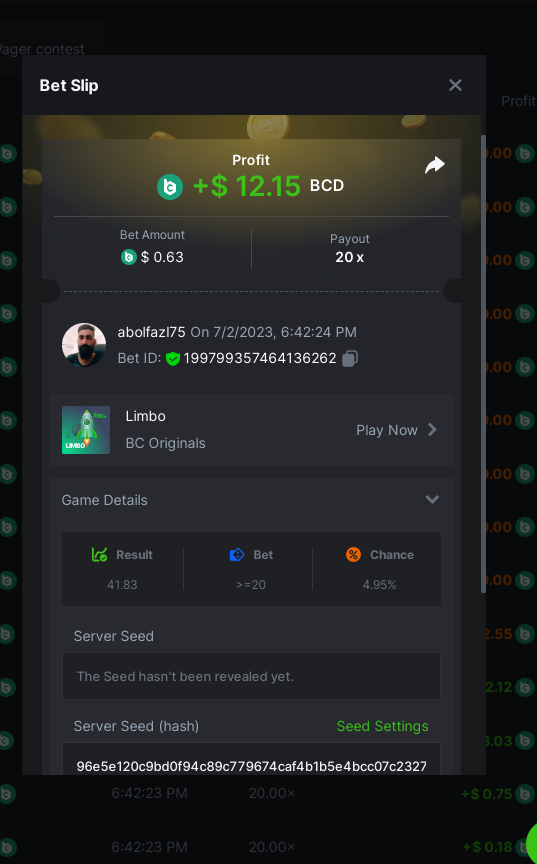Click the BCD coin icon beside profit

170,187
